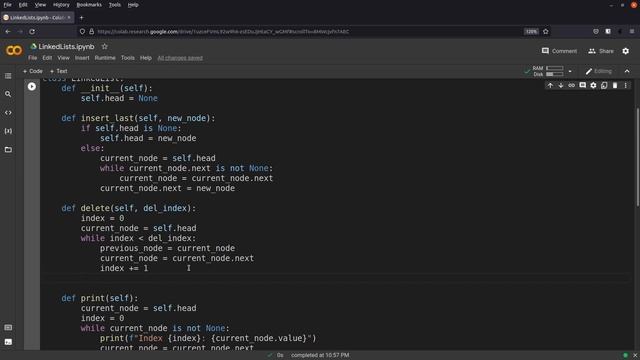The image size is (640, 360).
Task: Click the Colab logo
Action: point(14,51)
